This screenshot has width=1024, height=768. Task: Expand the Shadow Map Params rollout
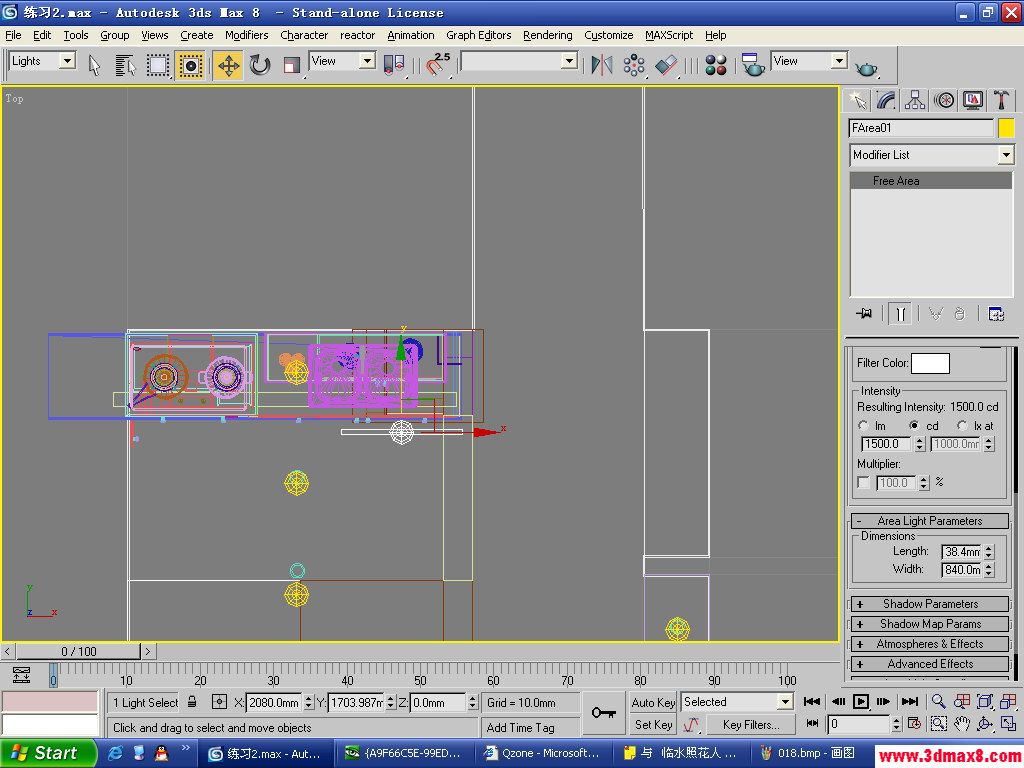(x=930, y=624)
